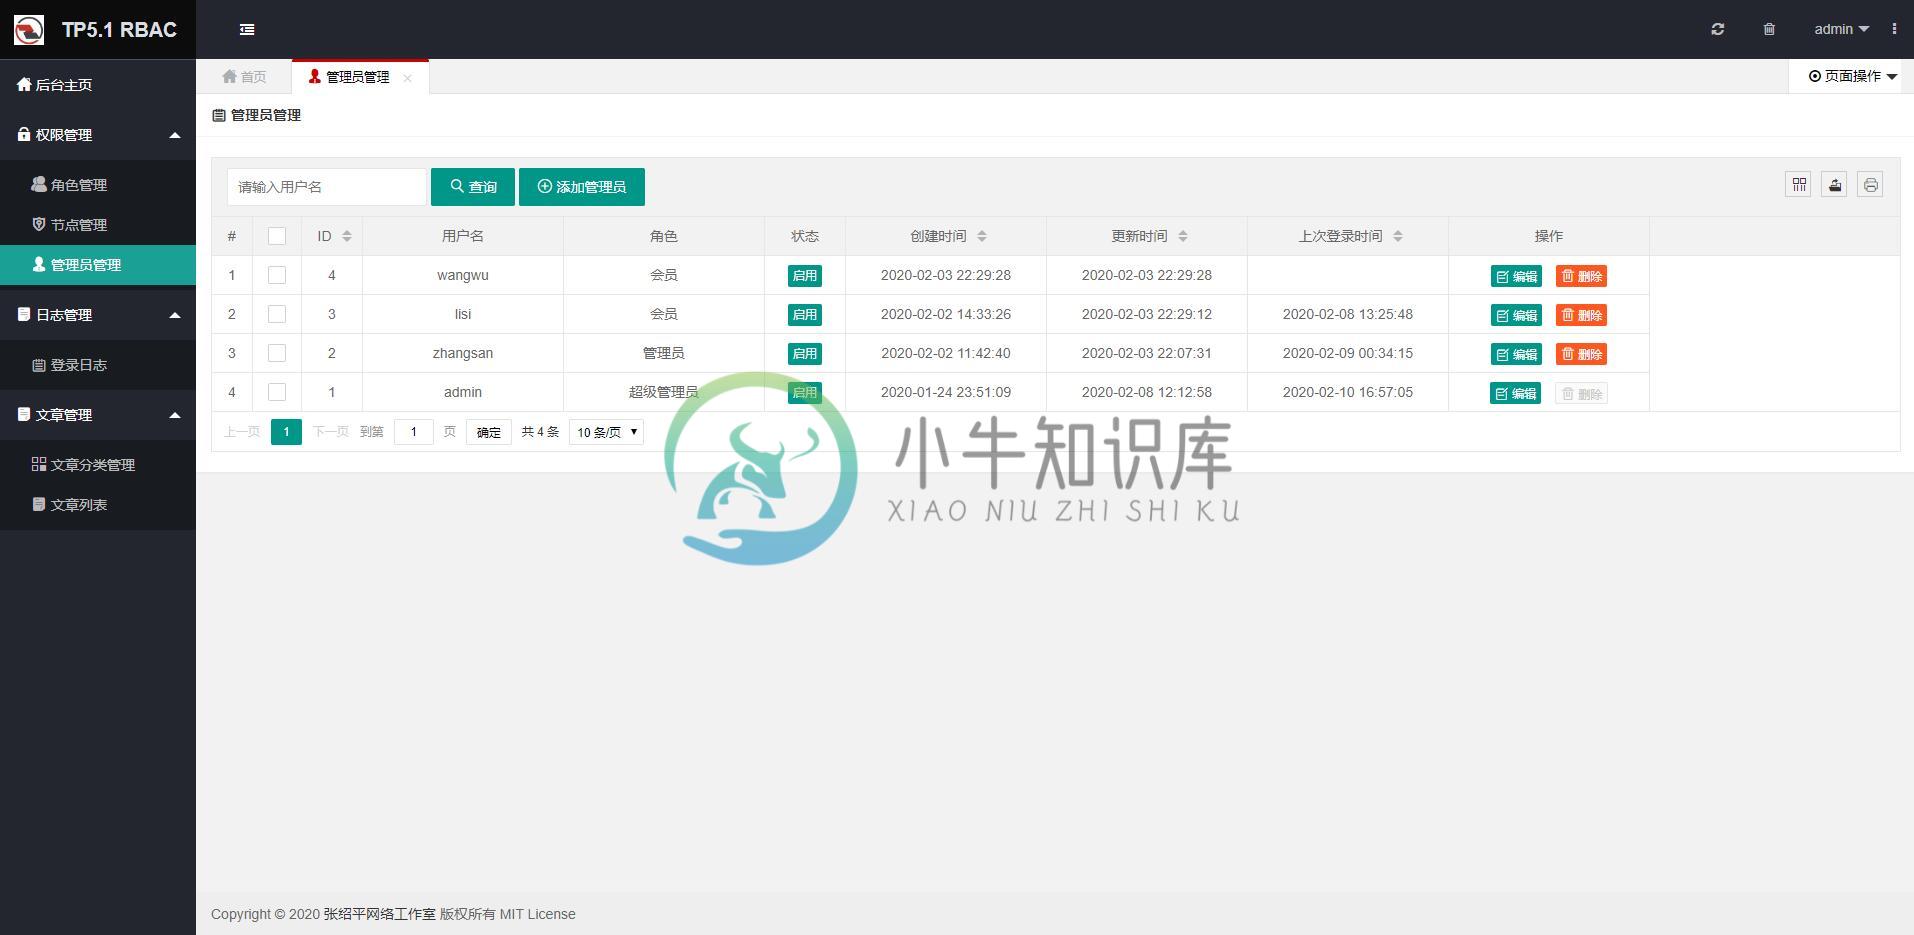
Task: Check the zhangsan row checkbox
Action: point(277,353)
